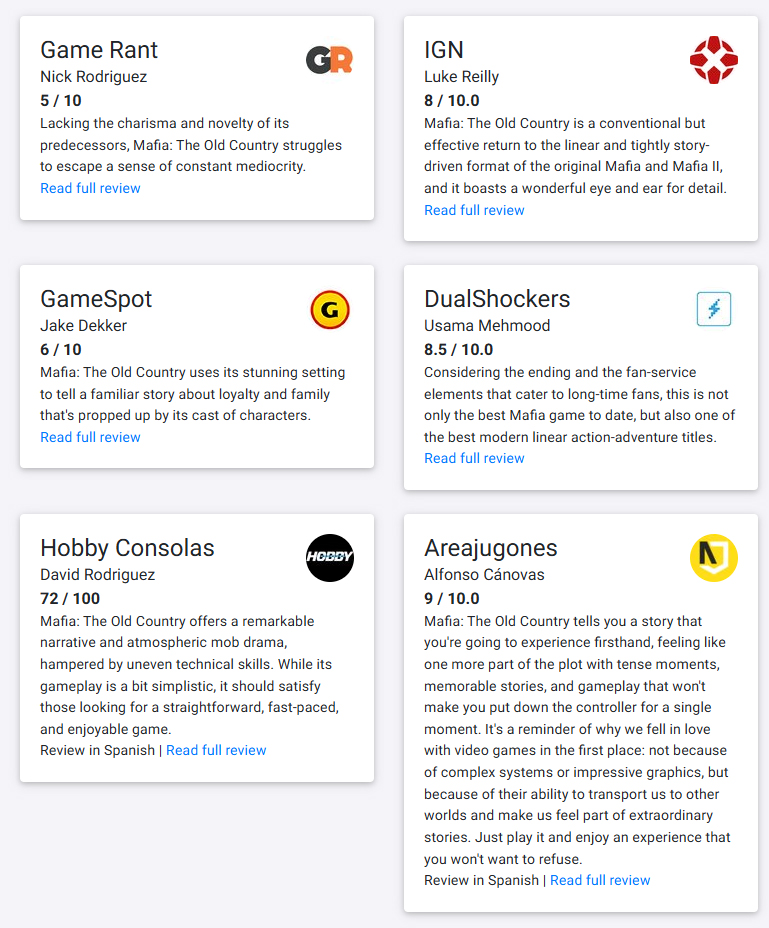Click the Game Rant GR logo icon
This screenshot has height=928, width=769.
pyautogui.click(x=329, y=61)
